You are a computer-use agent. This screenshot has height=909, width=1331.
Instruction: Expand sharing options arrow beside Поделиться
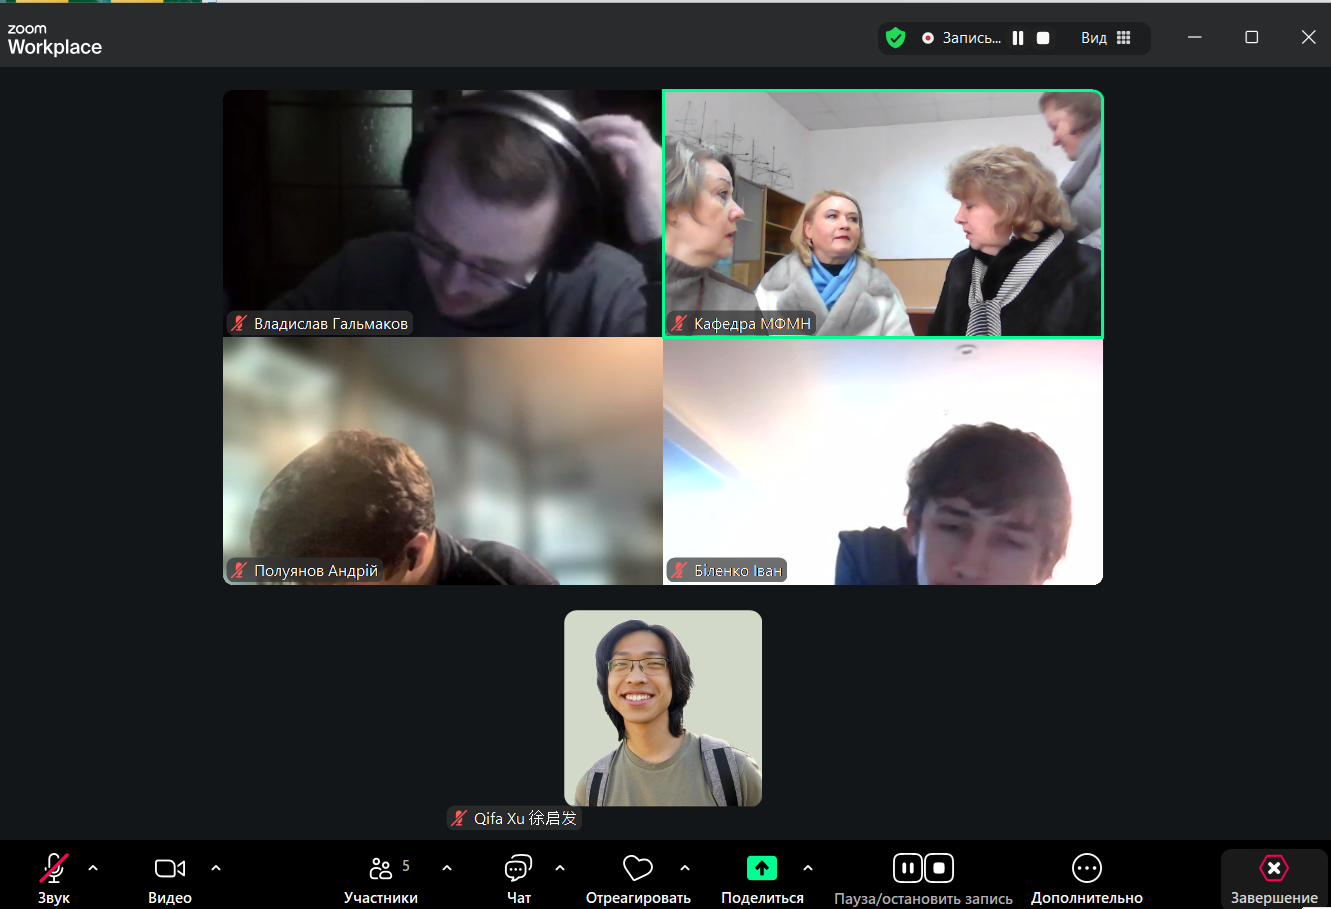click(808, 868)
